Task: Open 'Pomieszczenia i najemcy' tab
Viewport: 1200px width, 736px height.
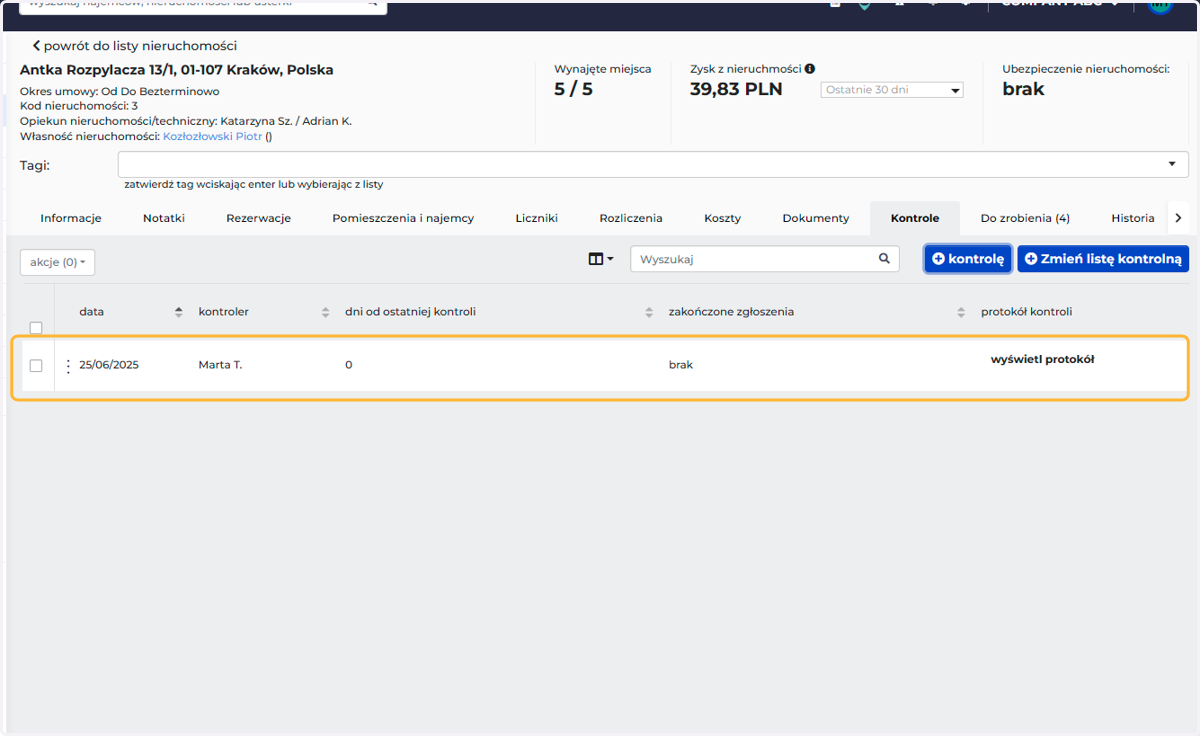Action: [x=403, y=218]
